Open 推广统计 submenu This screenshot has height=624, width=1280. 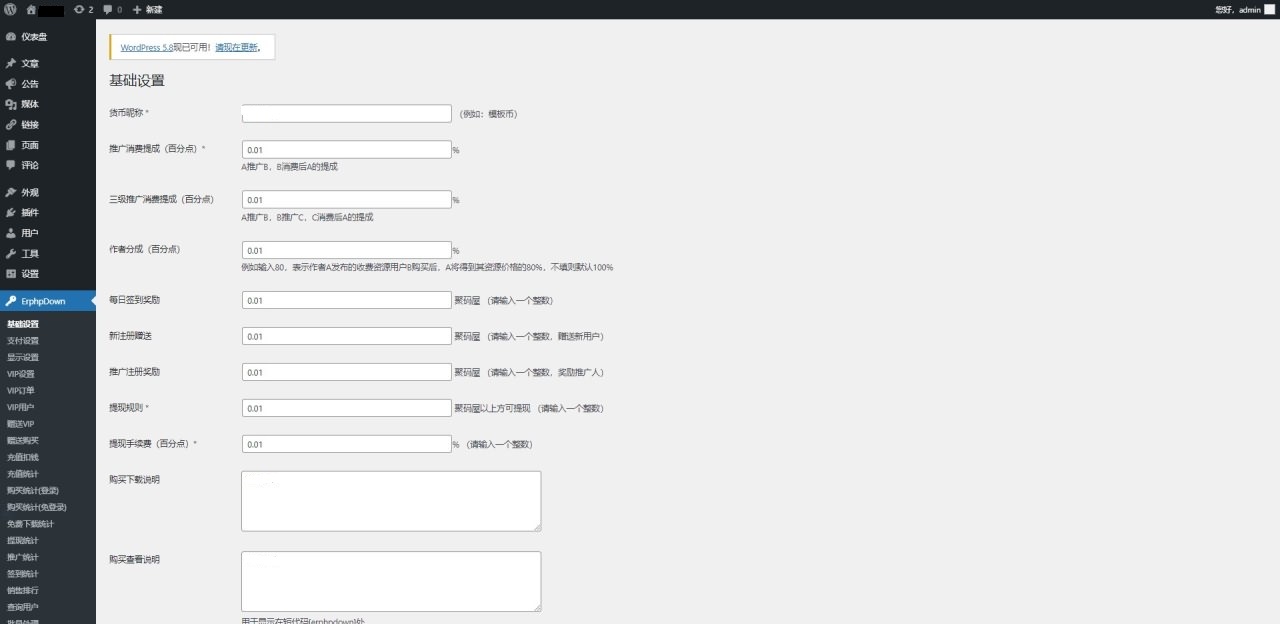(23, 557)
